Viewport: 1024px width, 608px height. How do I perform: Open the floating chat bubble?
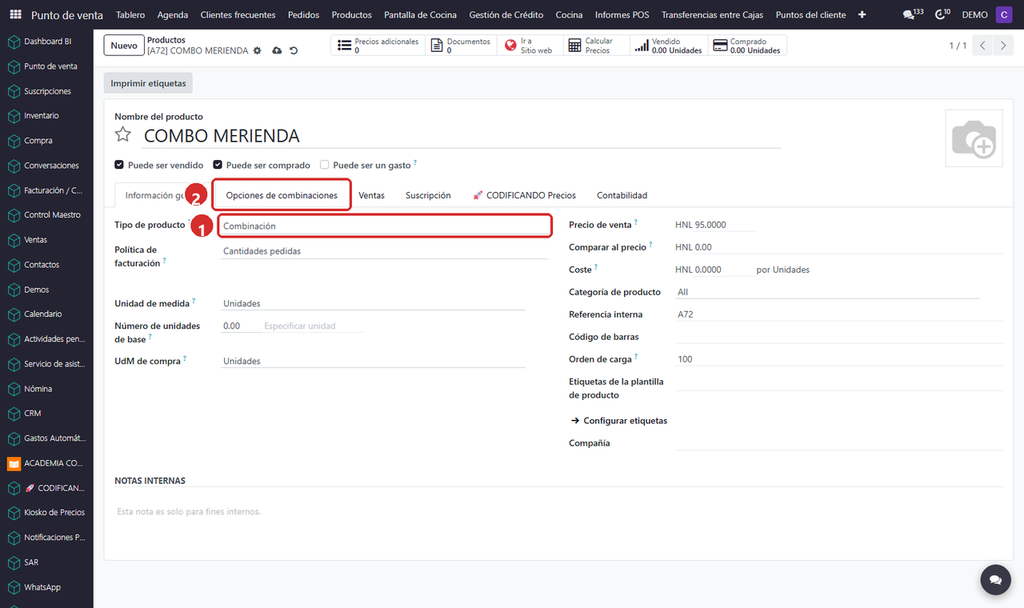pyautogui.click(x=995, y=579)
